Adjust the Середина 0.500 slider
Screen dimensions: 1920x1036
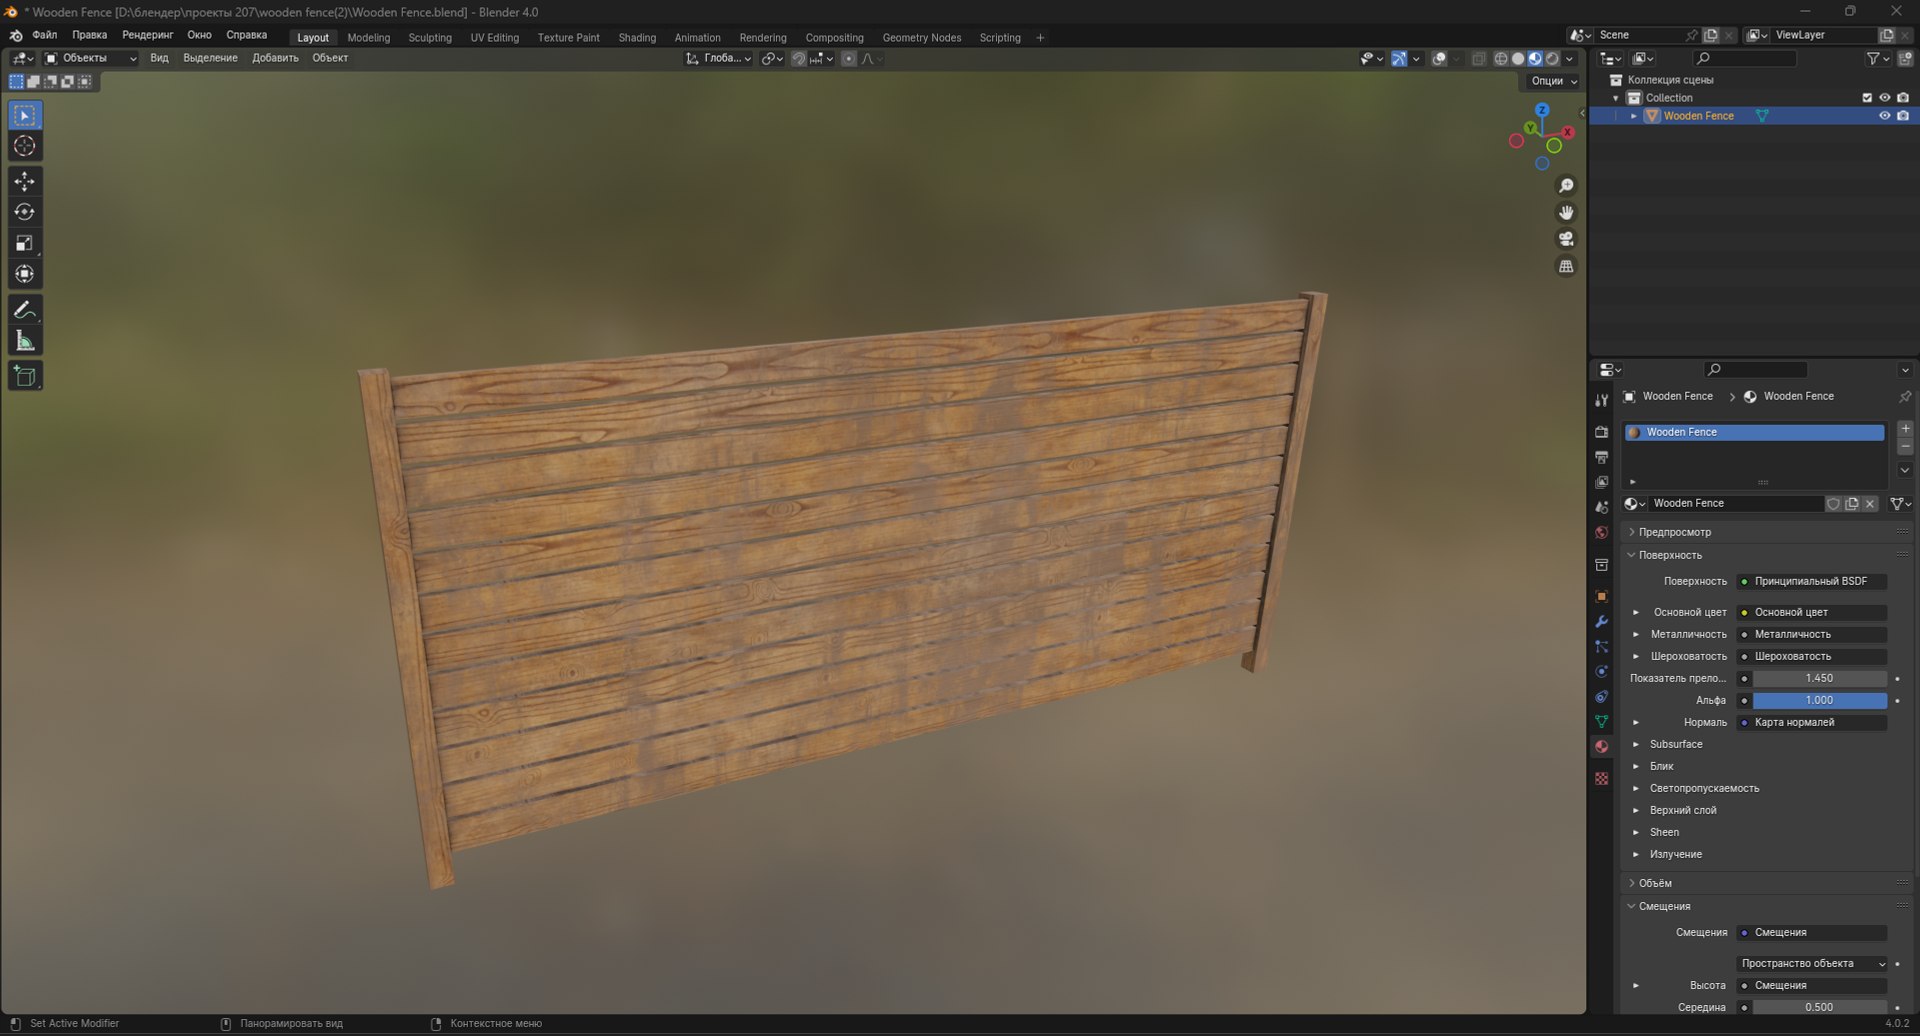click(1819, 1007)
